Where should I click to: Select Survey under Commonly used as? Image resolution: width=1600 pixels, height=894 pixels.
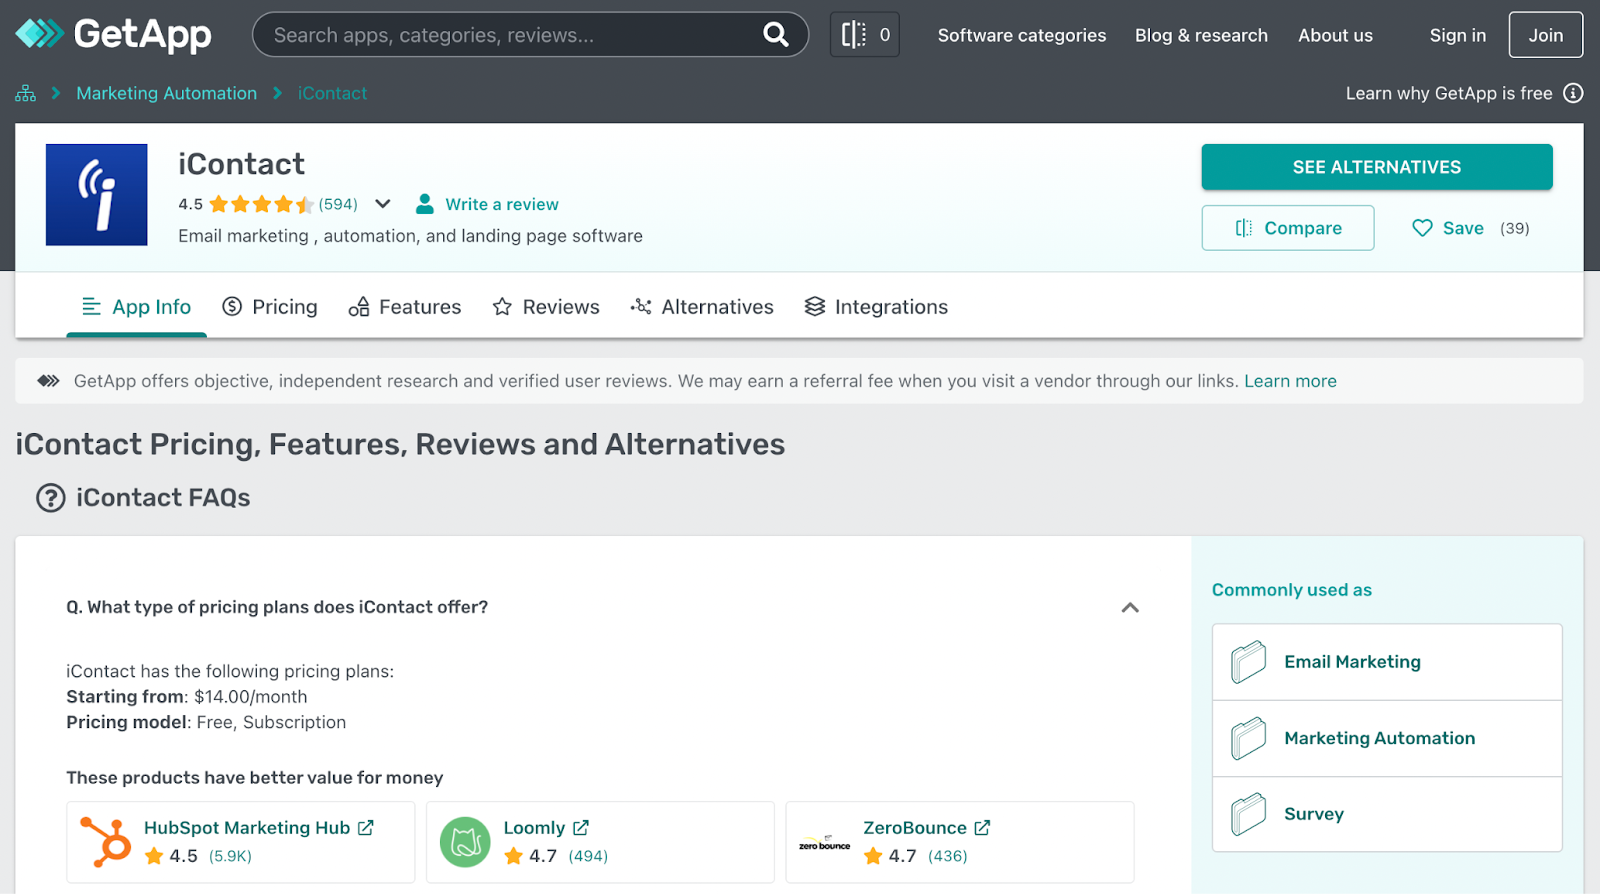coord(1387,814)
